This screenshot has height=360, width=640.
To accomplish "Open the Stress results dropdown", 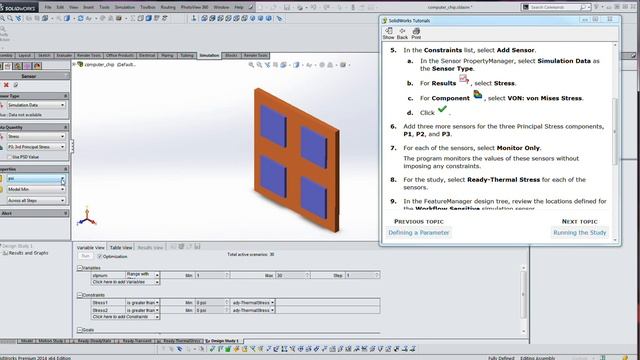I will tap(36, 136).
